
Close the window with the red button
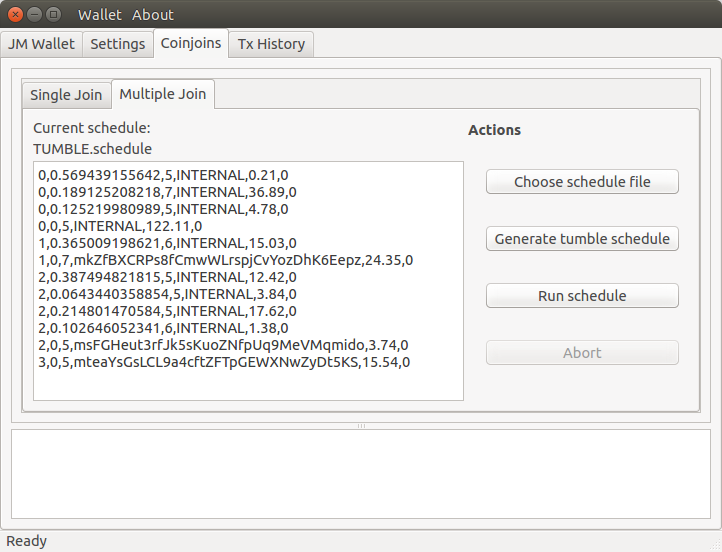coord(15,14)
